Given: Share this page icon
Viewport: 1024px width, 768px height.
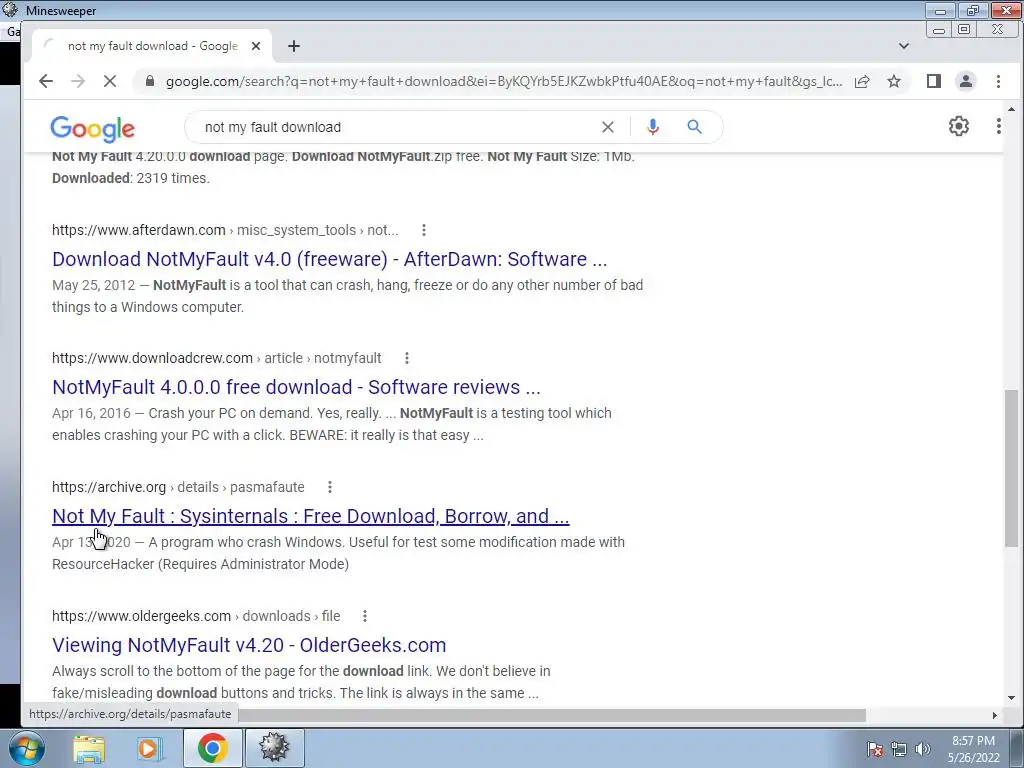Looking at the screenshot, I should [862, 81].
